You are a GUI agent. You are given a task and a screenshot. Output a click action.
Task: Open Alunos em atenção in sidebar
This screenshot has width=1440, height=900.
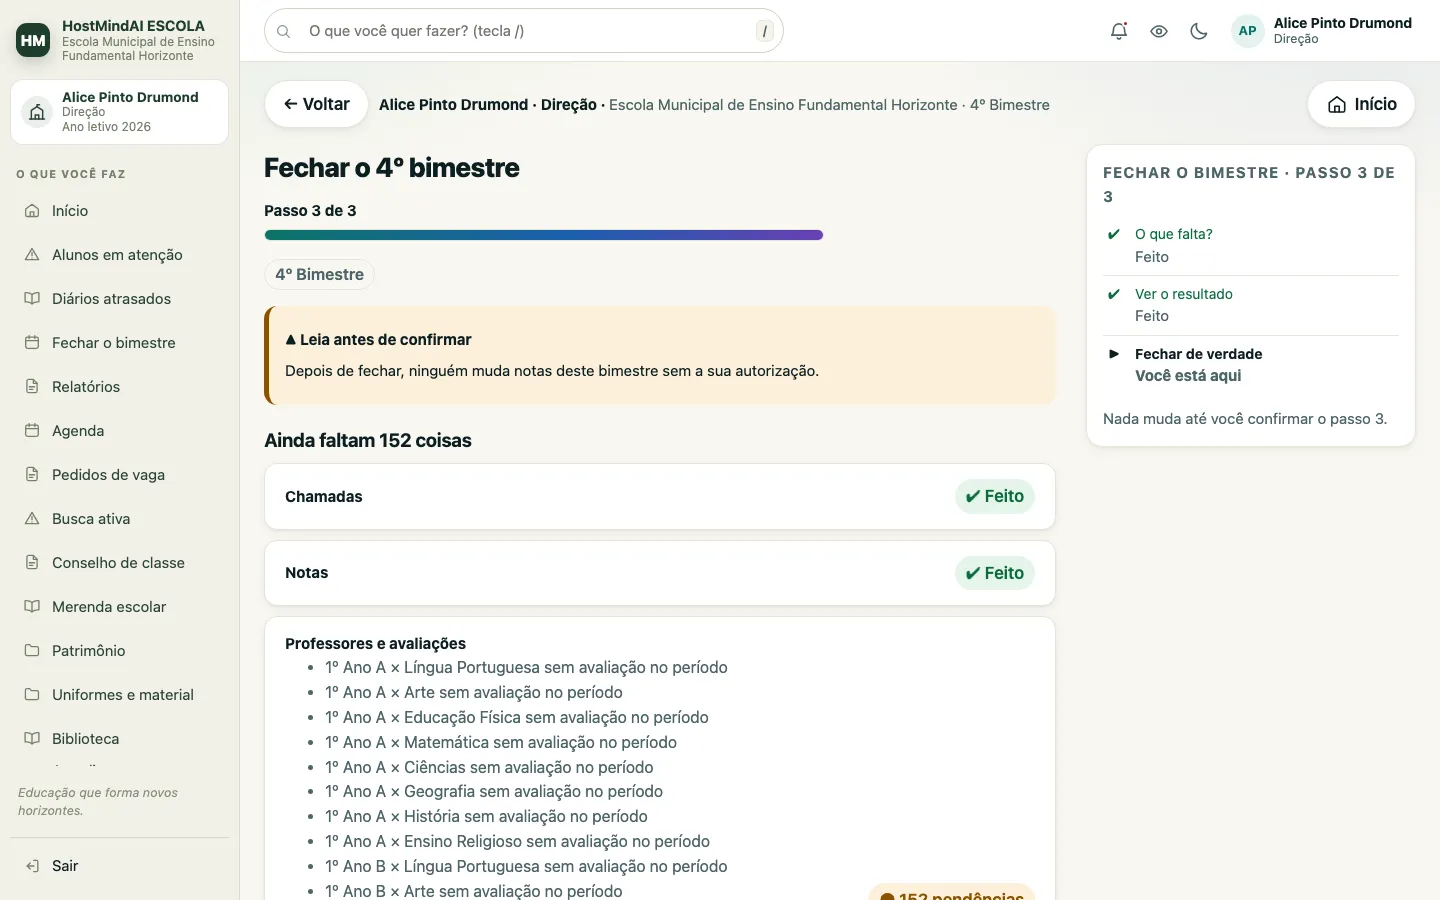tap(120, 255)
